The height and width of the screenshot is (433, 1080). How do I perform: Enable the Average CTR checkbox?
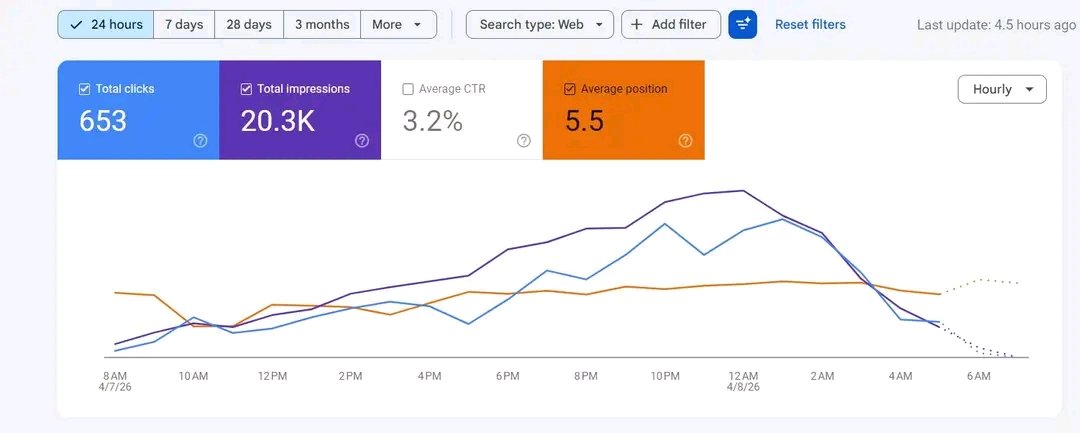(408, 89)
